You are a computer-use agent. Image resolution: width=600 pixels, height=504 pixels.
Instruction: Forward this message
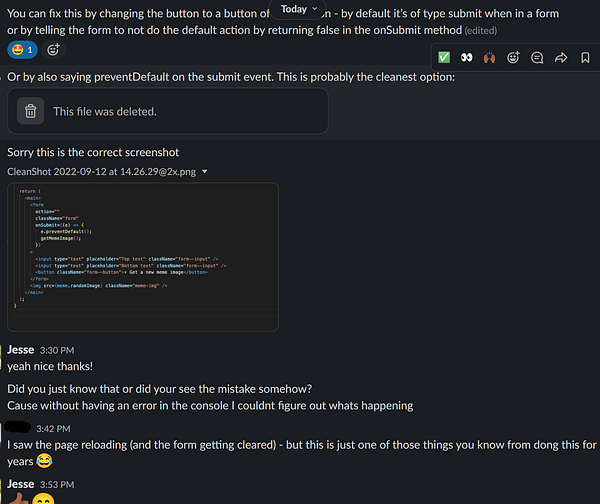[x=561, y=58]
